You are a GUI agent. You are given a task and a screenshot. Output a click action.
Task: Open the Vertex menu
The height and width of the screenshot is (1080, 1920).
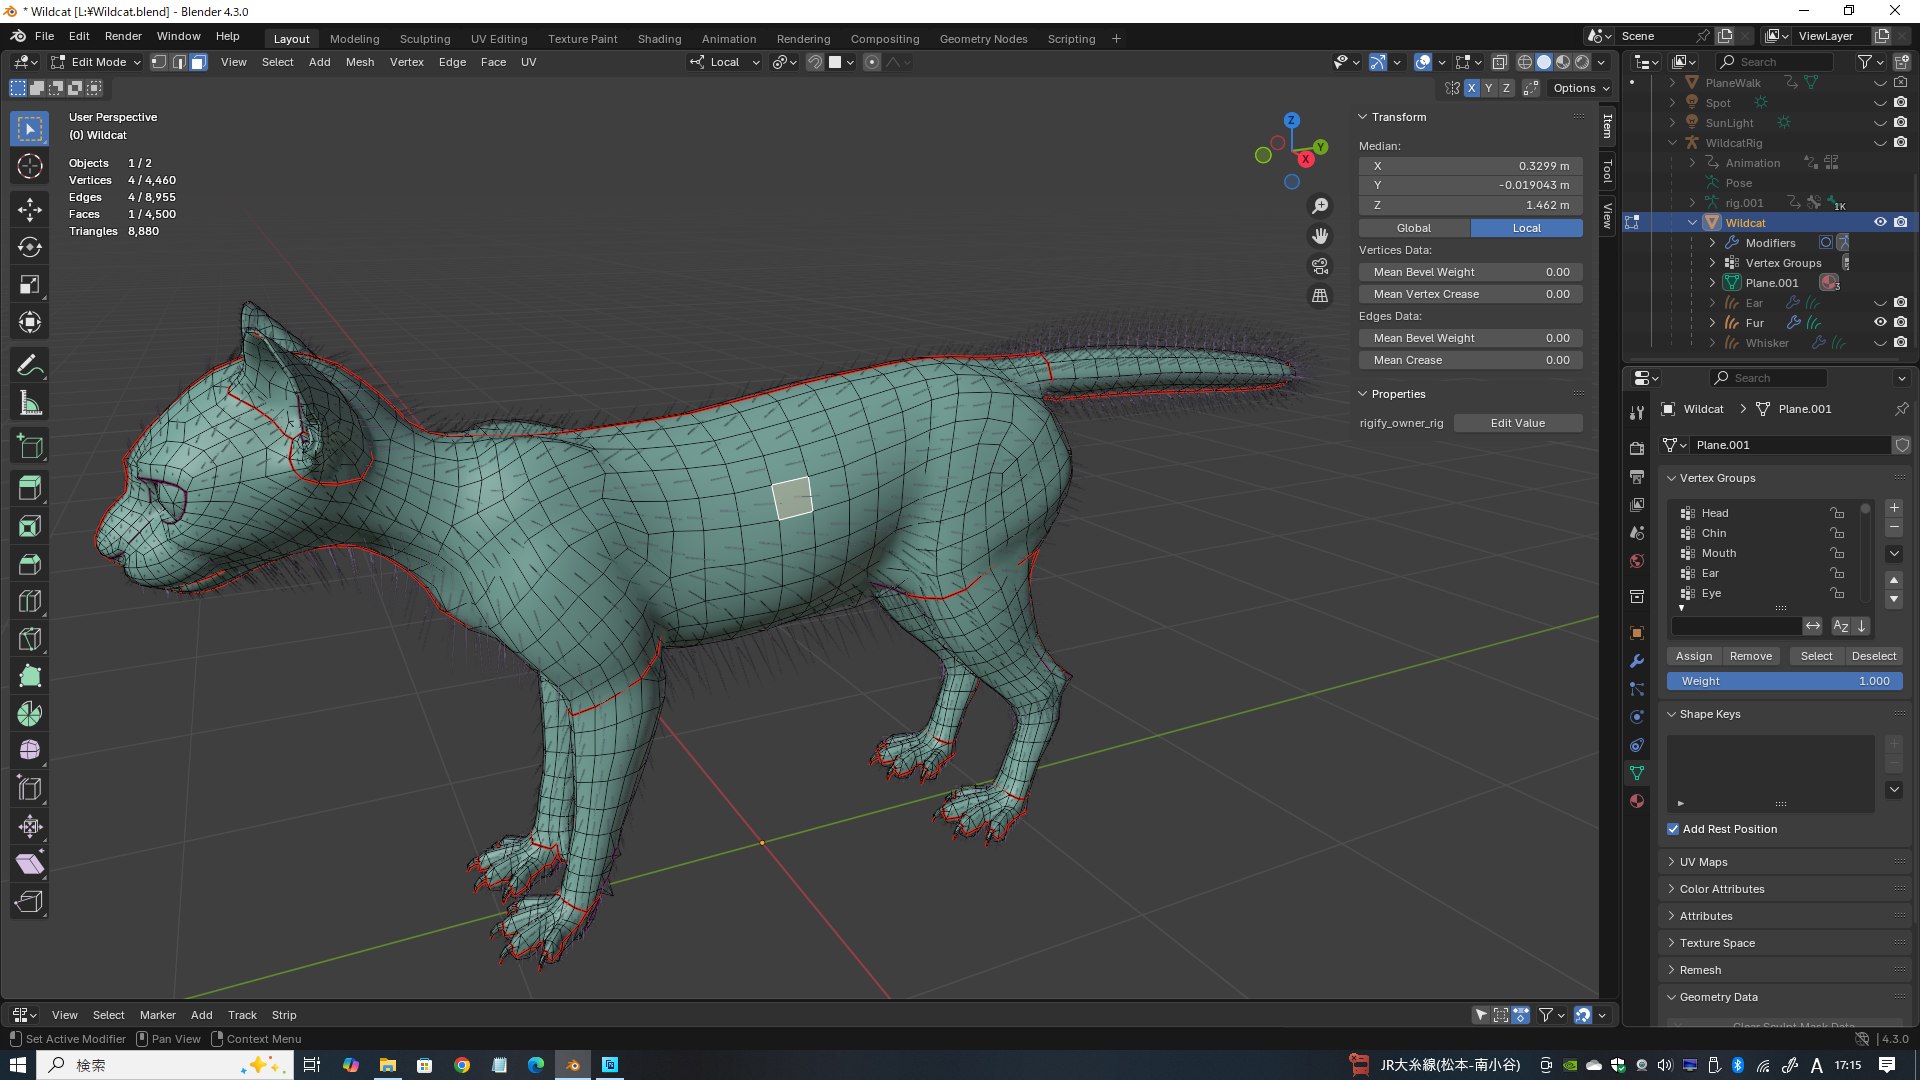[406, 62]
